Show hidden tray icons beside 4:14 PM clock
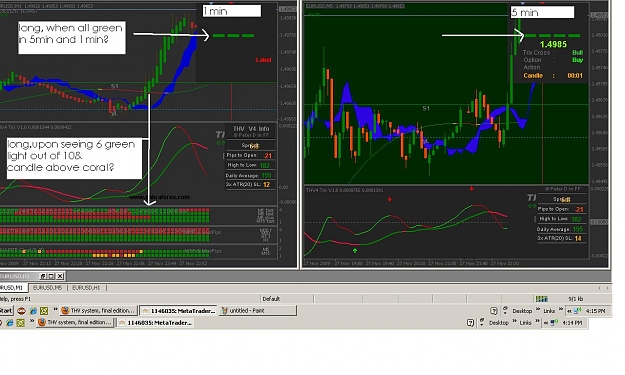The height and width of the screenshot is (375, 625). 546,323
